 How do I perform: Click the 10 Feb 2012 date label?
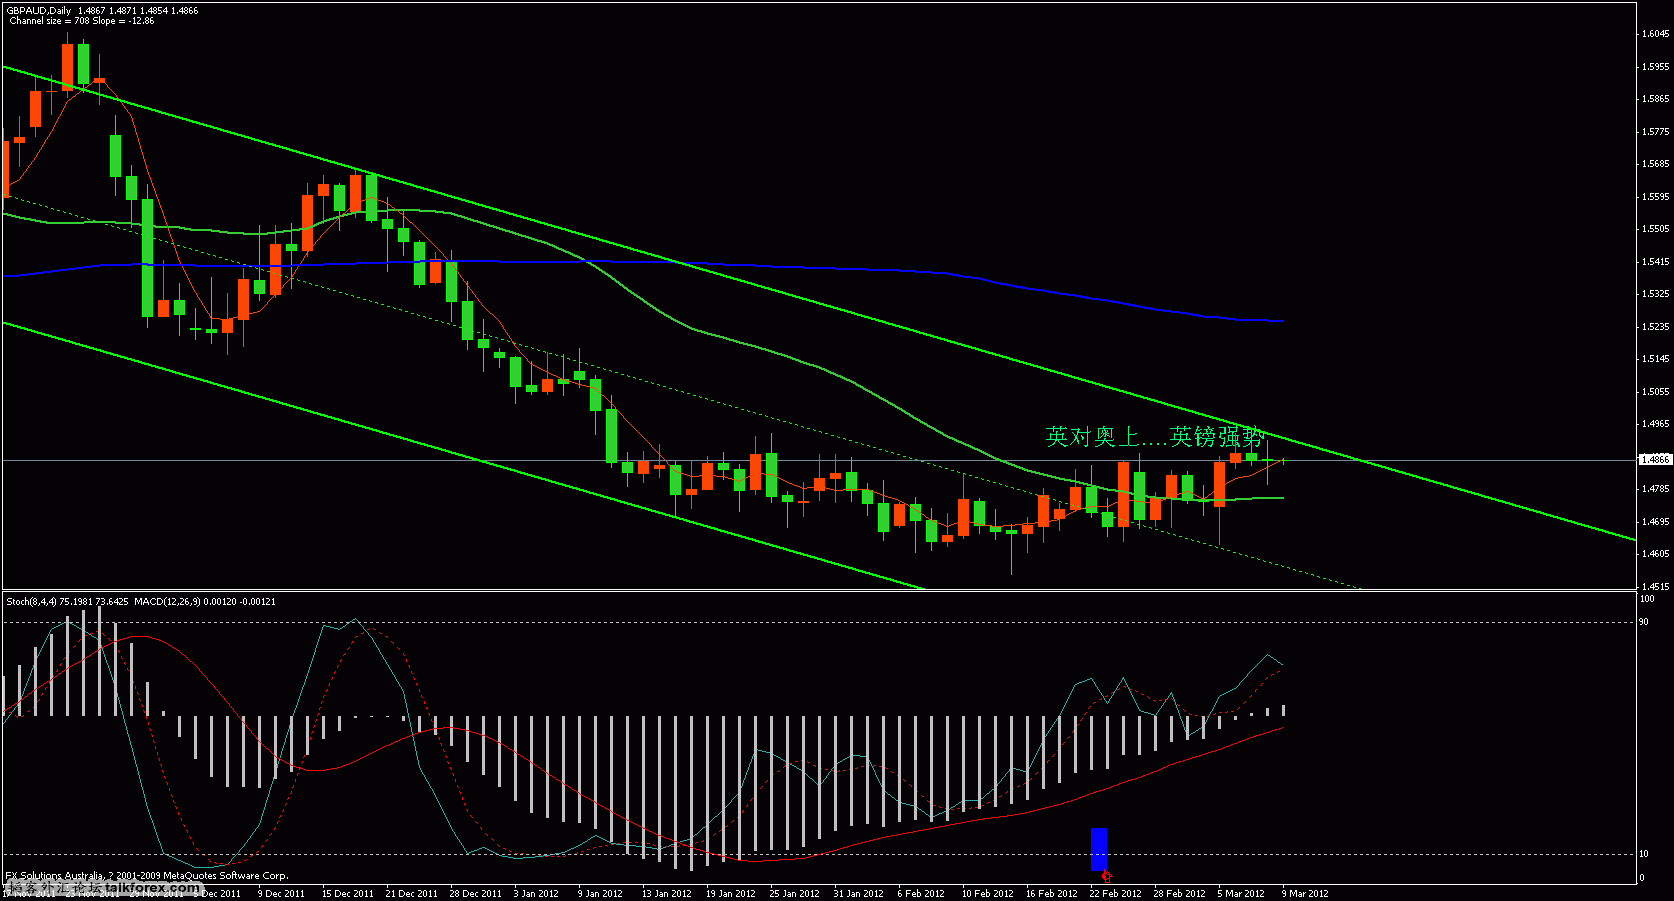tap(987, 894)
